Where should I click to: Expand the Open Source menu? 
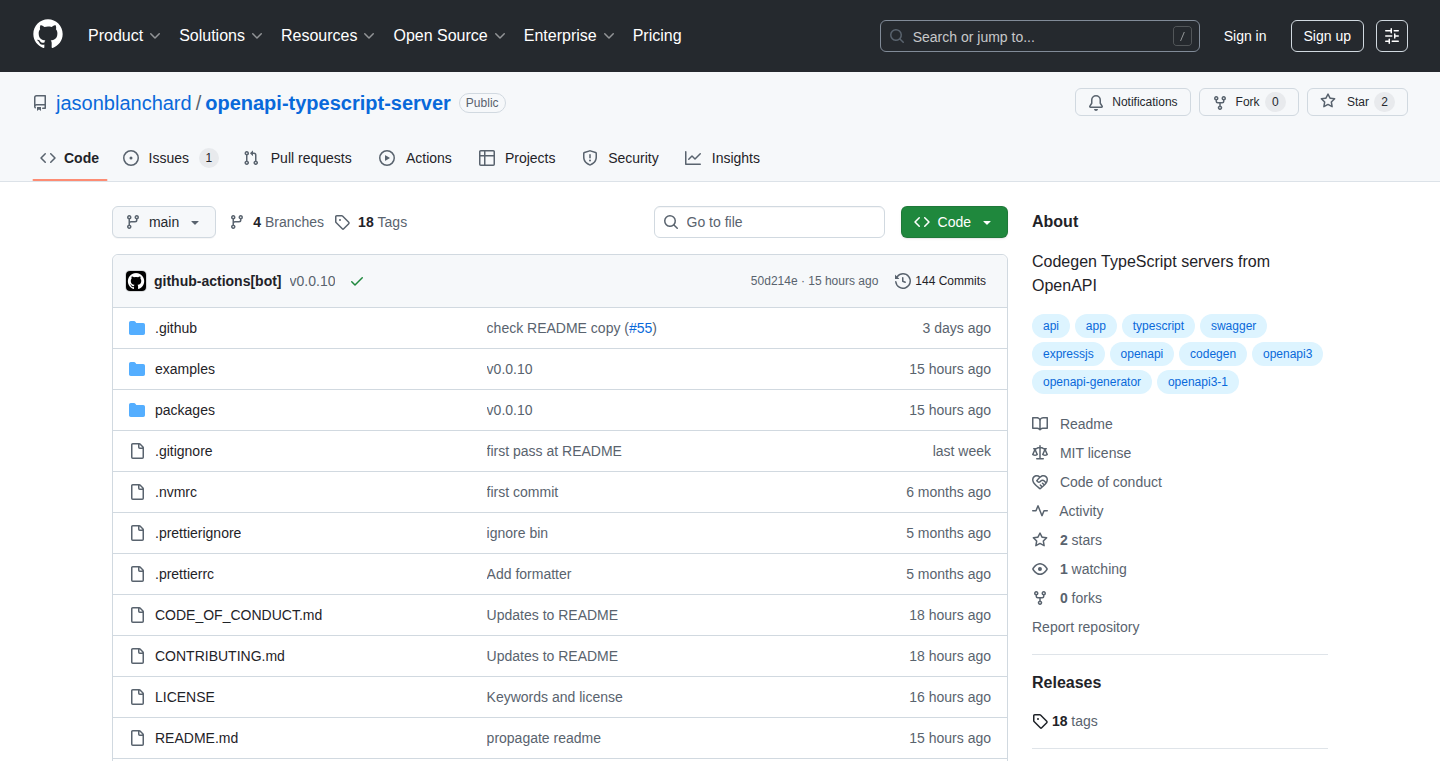tap(449, 35)
